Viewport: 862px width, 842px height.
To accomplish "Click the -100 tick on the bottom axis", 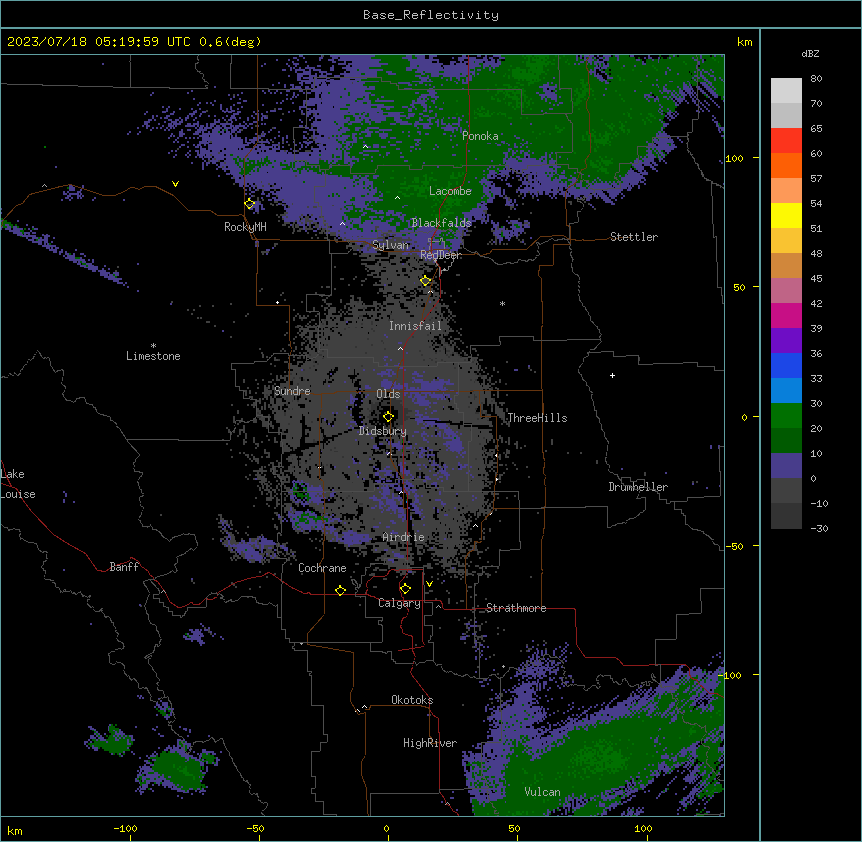I will click(x=125, y=829).
